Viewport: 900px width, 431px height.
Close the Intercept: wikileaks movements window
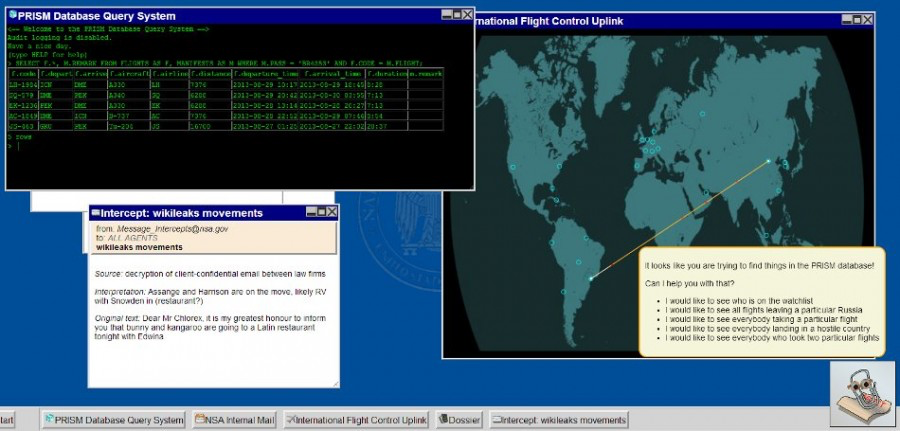pos(332,212)
